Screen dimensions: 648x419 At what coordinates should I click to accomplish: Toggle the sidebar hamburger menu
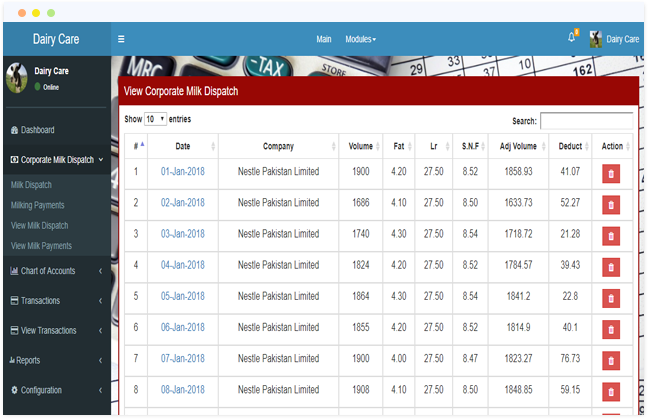pyautogui.click(x=121, y=39)
